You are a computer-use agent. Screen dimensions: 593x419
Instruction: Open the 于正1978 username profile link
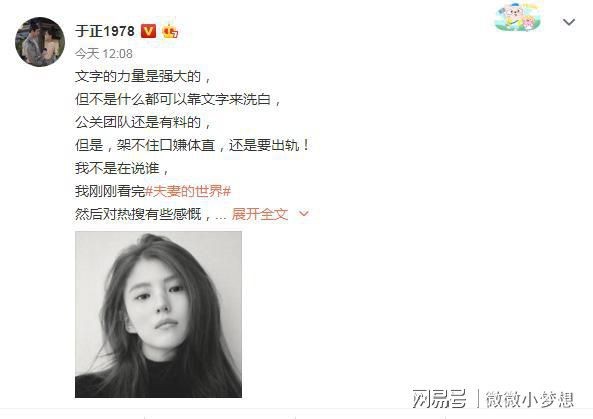pos(105,31)
